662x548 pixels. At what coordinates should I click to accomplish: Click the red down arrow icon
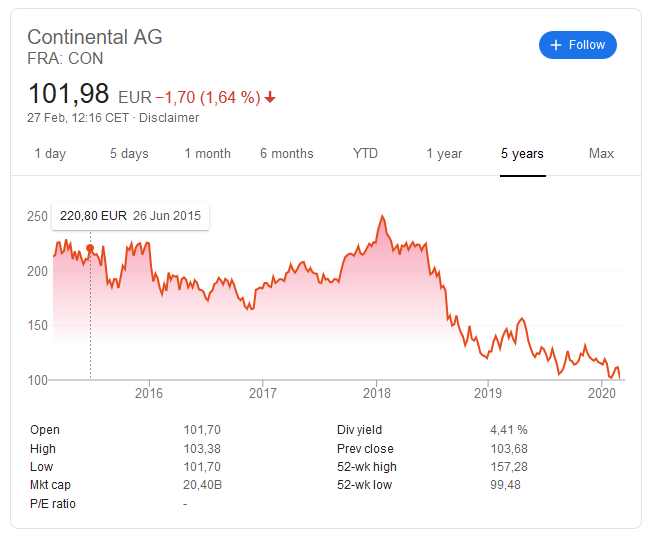(x=270, y=98)
